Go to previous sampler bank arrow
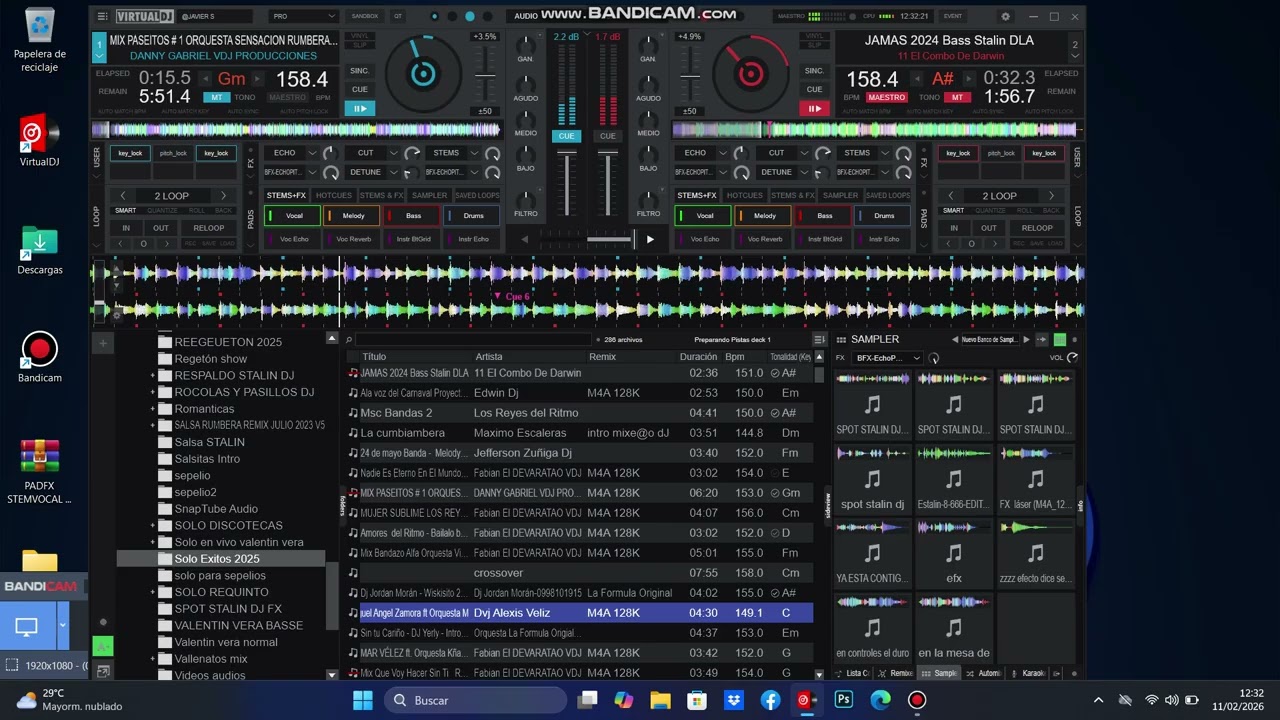Viewport: 1280px width, 720px height. pos(955,340)
